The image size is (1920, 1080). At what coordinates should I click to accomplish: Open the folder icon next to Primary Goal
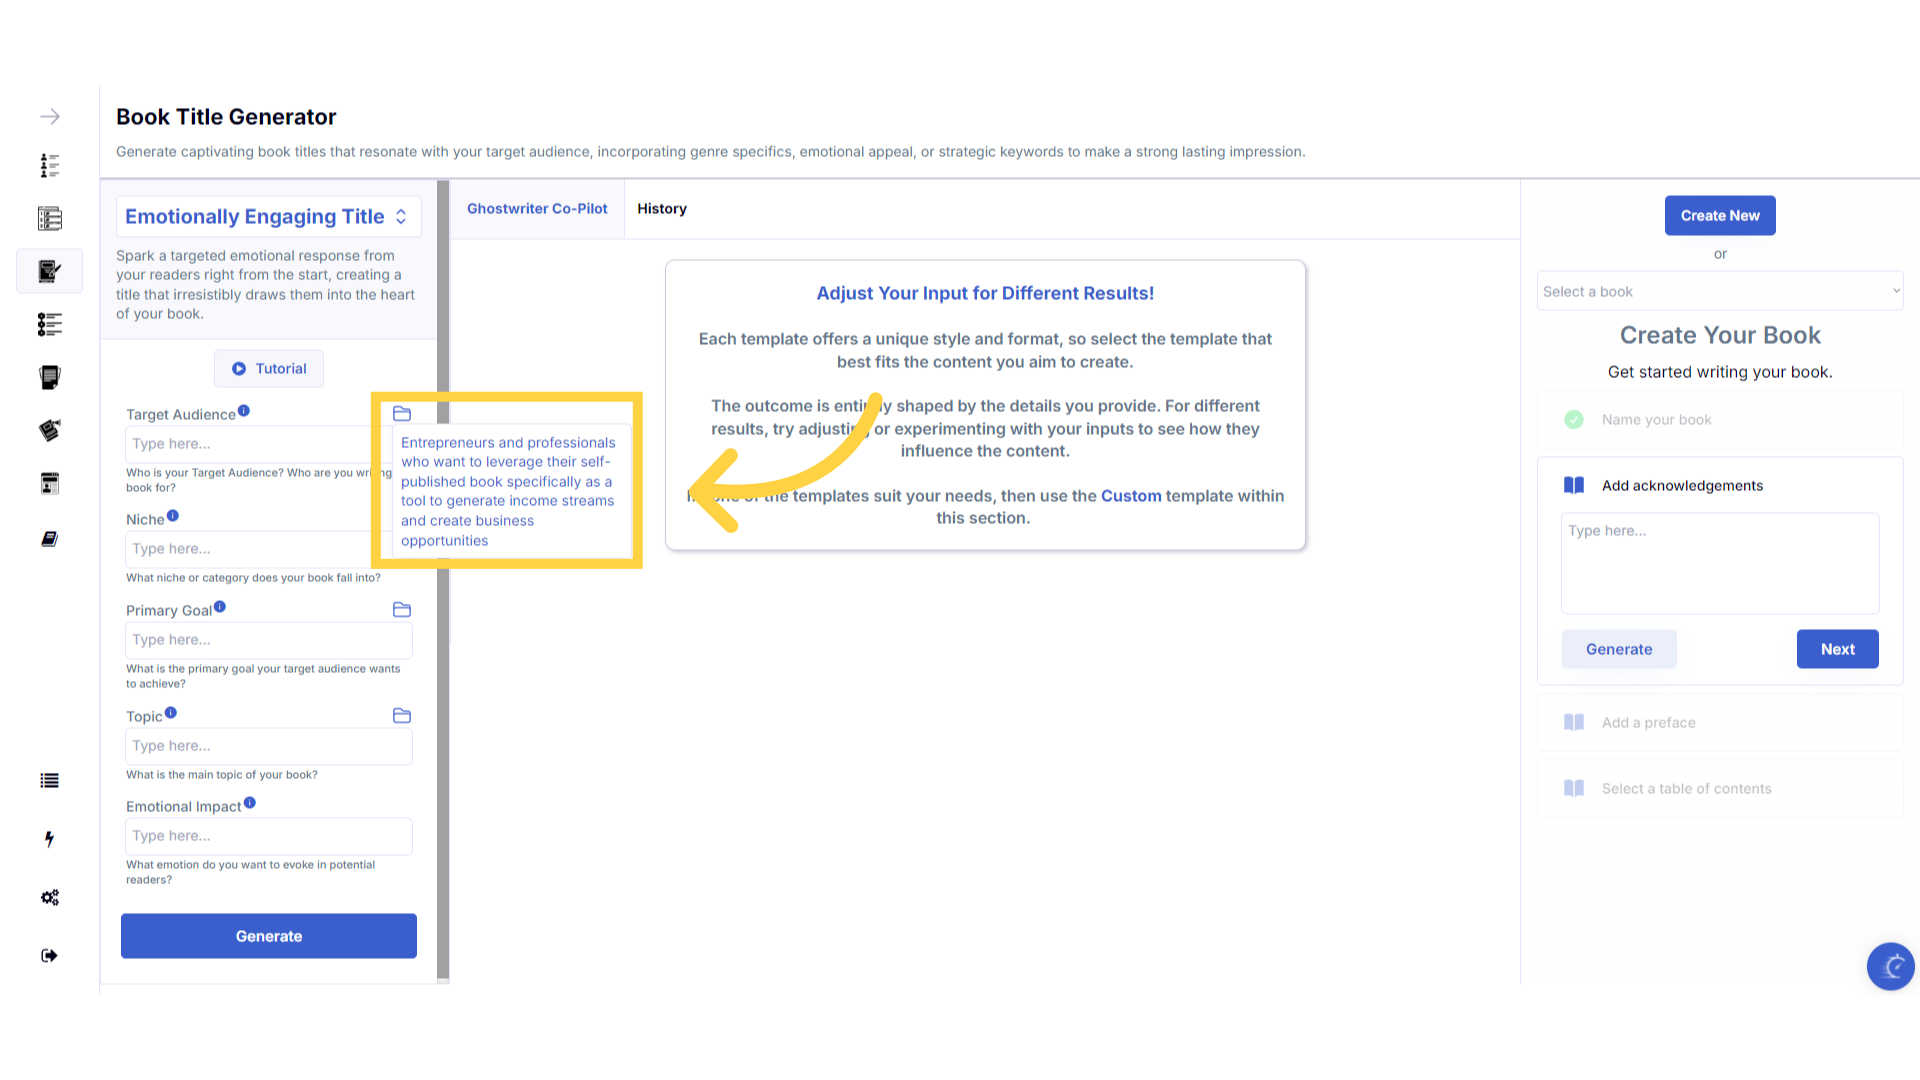click(402, 610)
